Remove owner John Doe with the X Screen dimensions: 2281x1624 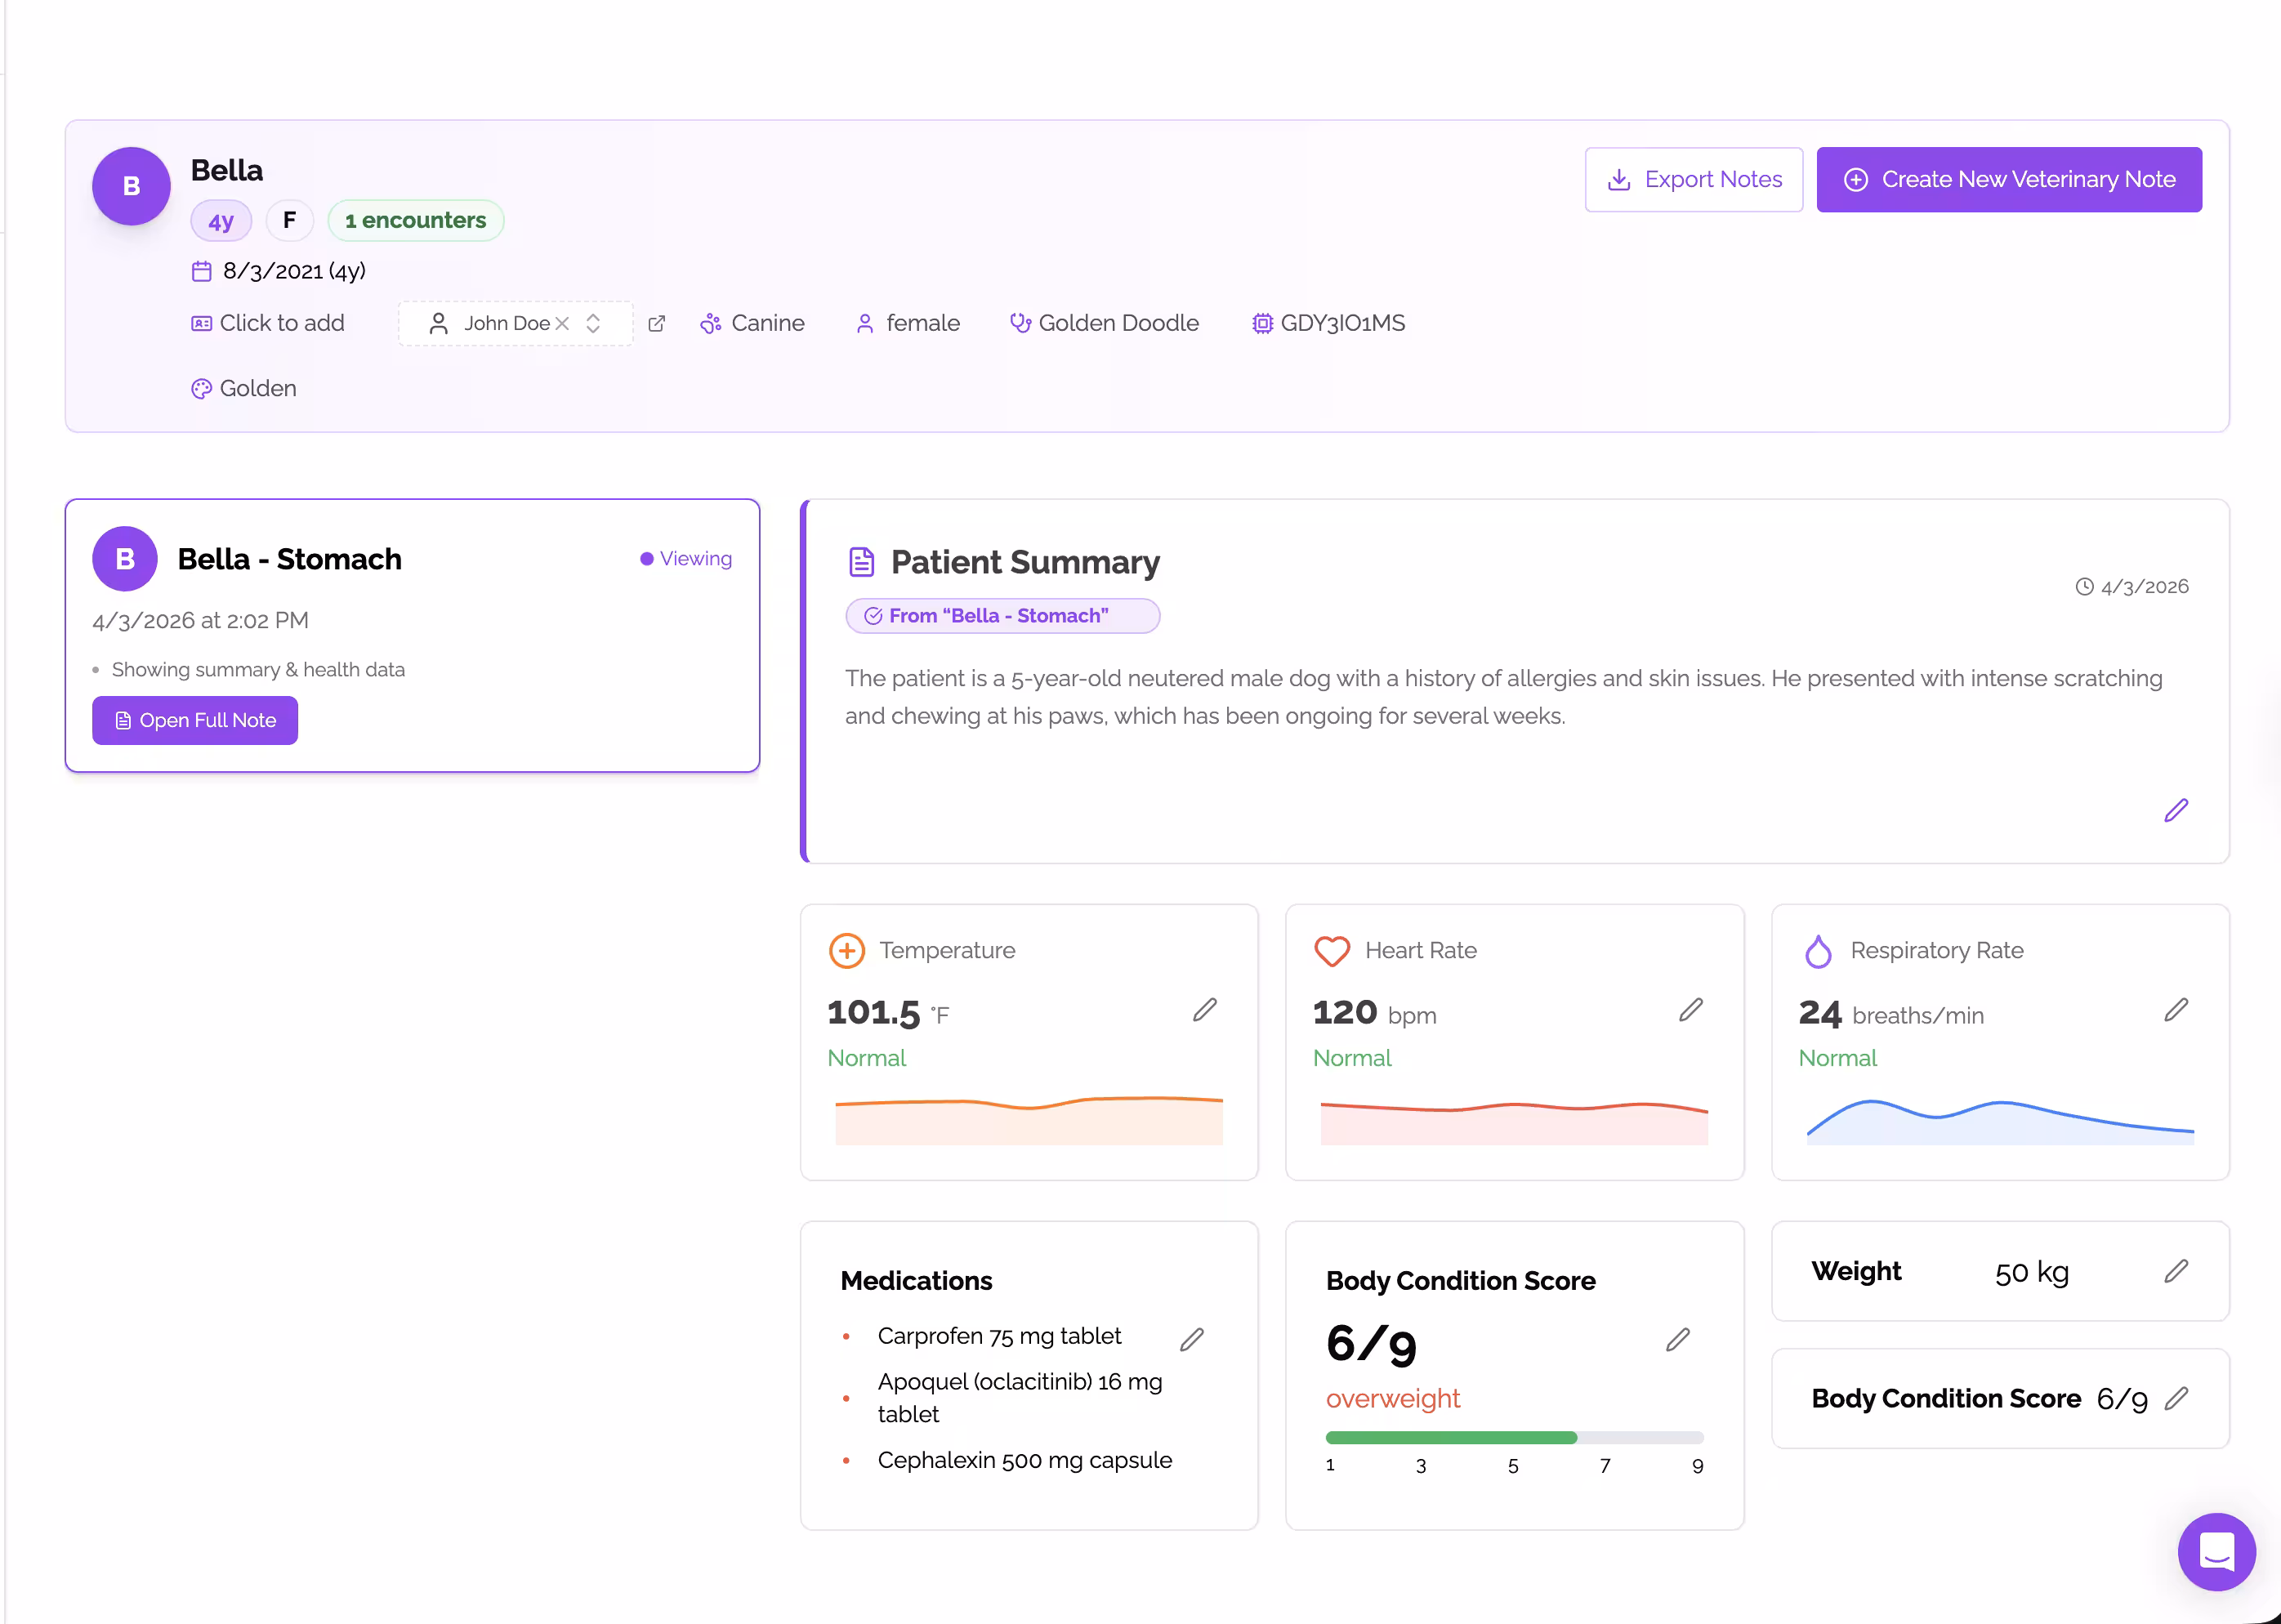pyautogui.click(x=564, y=323)
